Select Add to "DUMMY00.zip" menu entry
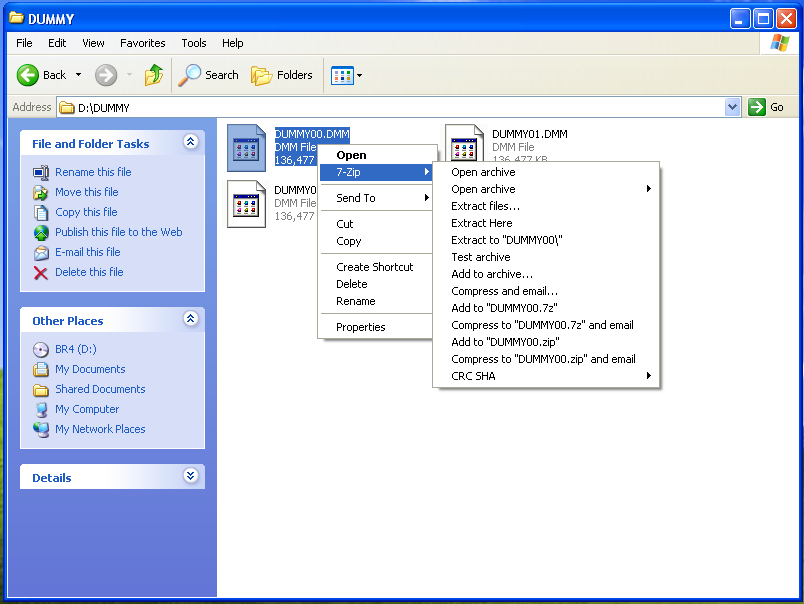Viewport: 804px width, 604px height. tap(505, 342)
